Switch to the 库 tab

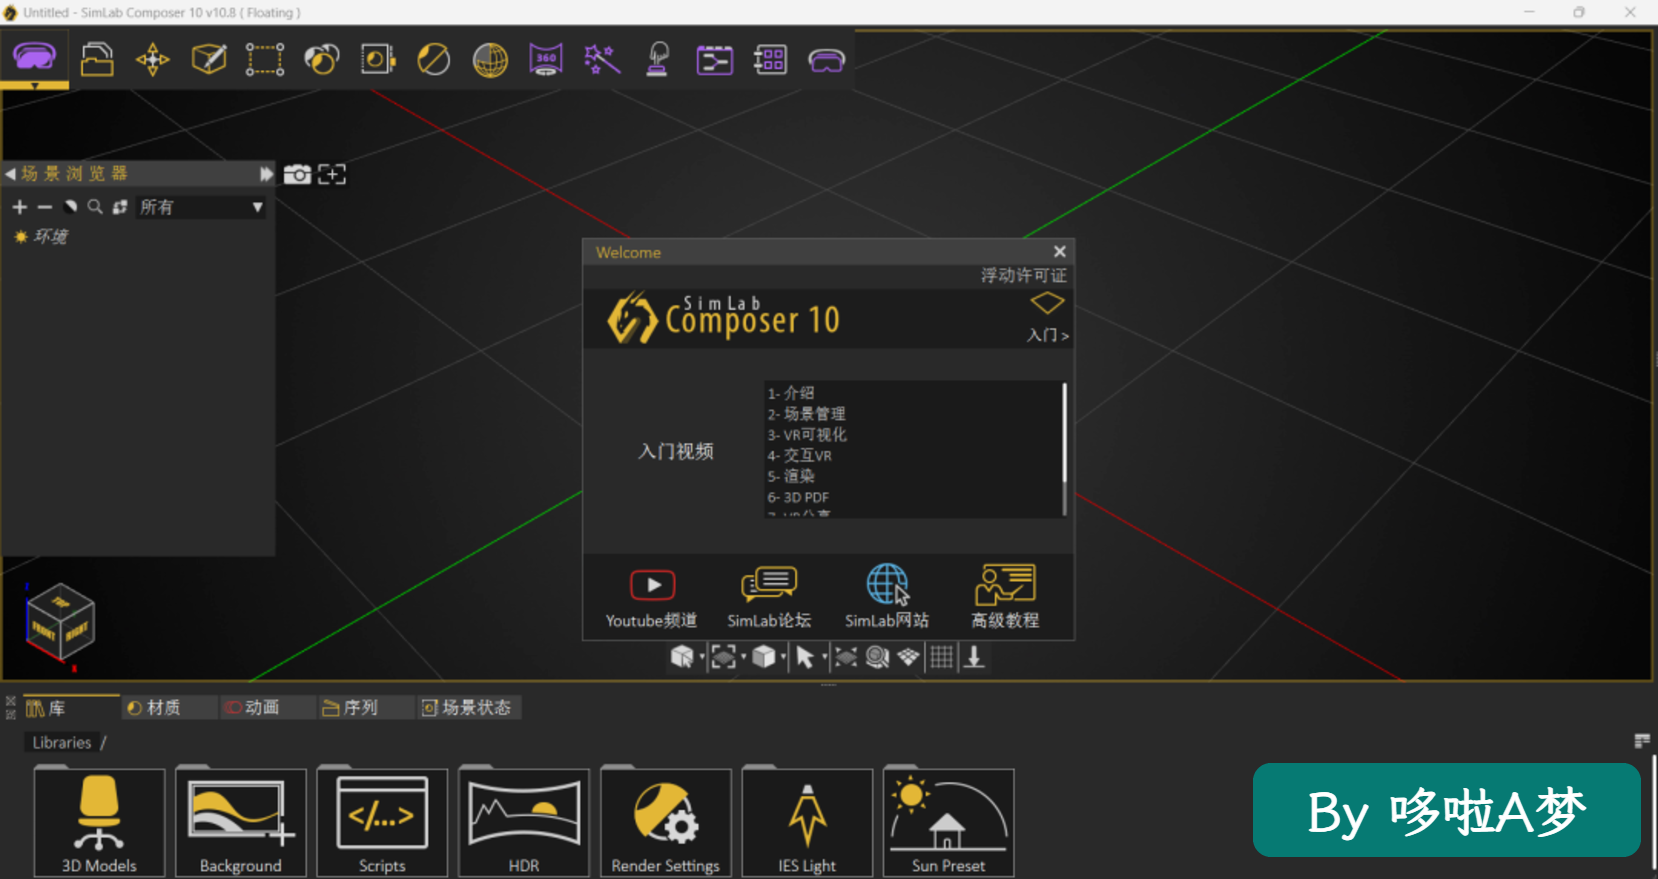click(x=70, y=708)
